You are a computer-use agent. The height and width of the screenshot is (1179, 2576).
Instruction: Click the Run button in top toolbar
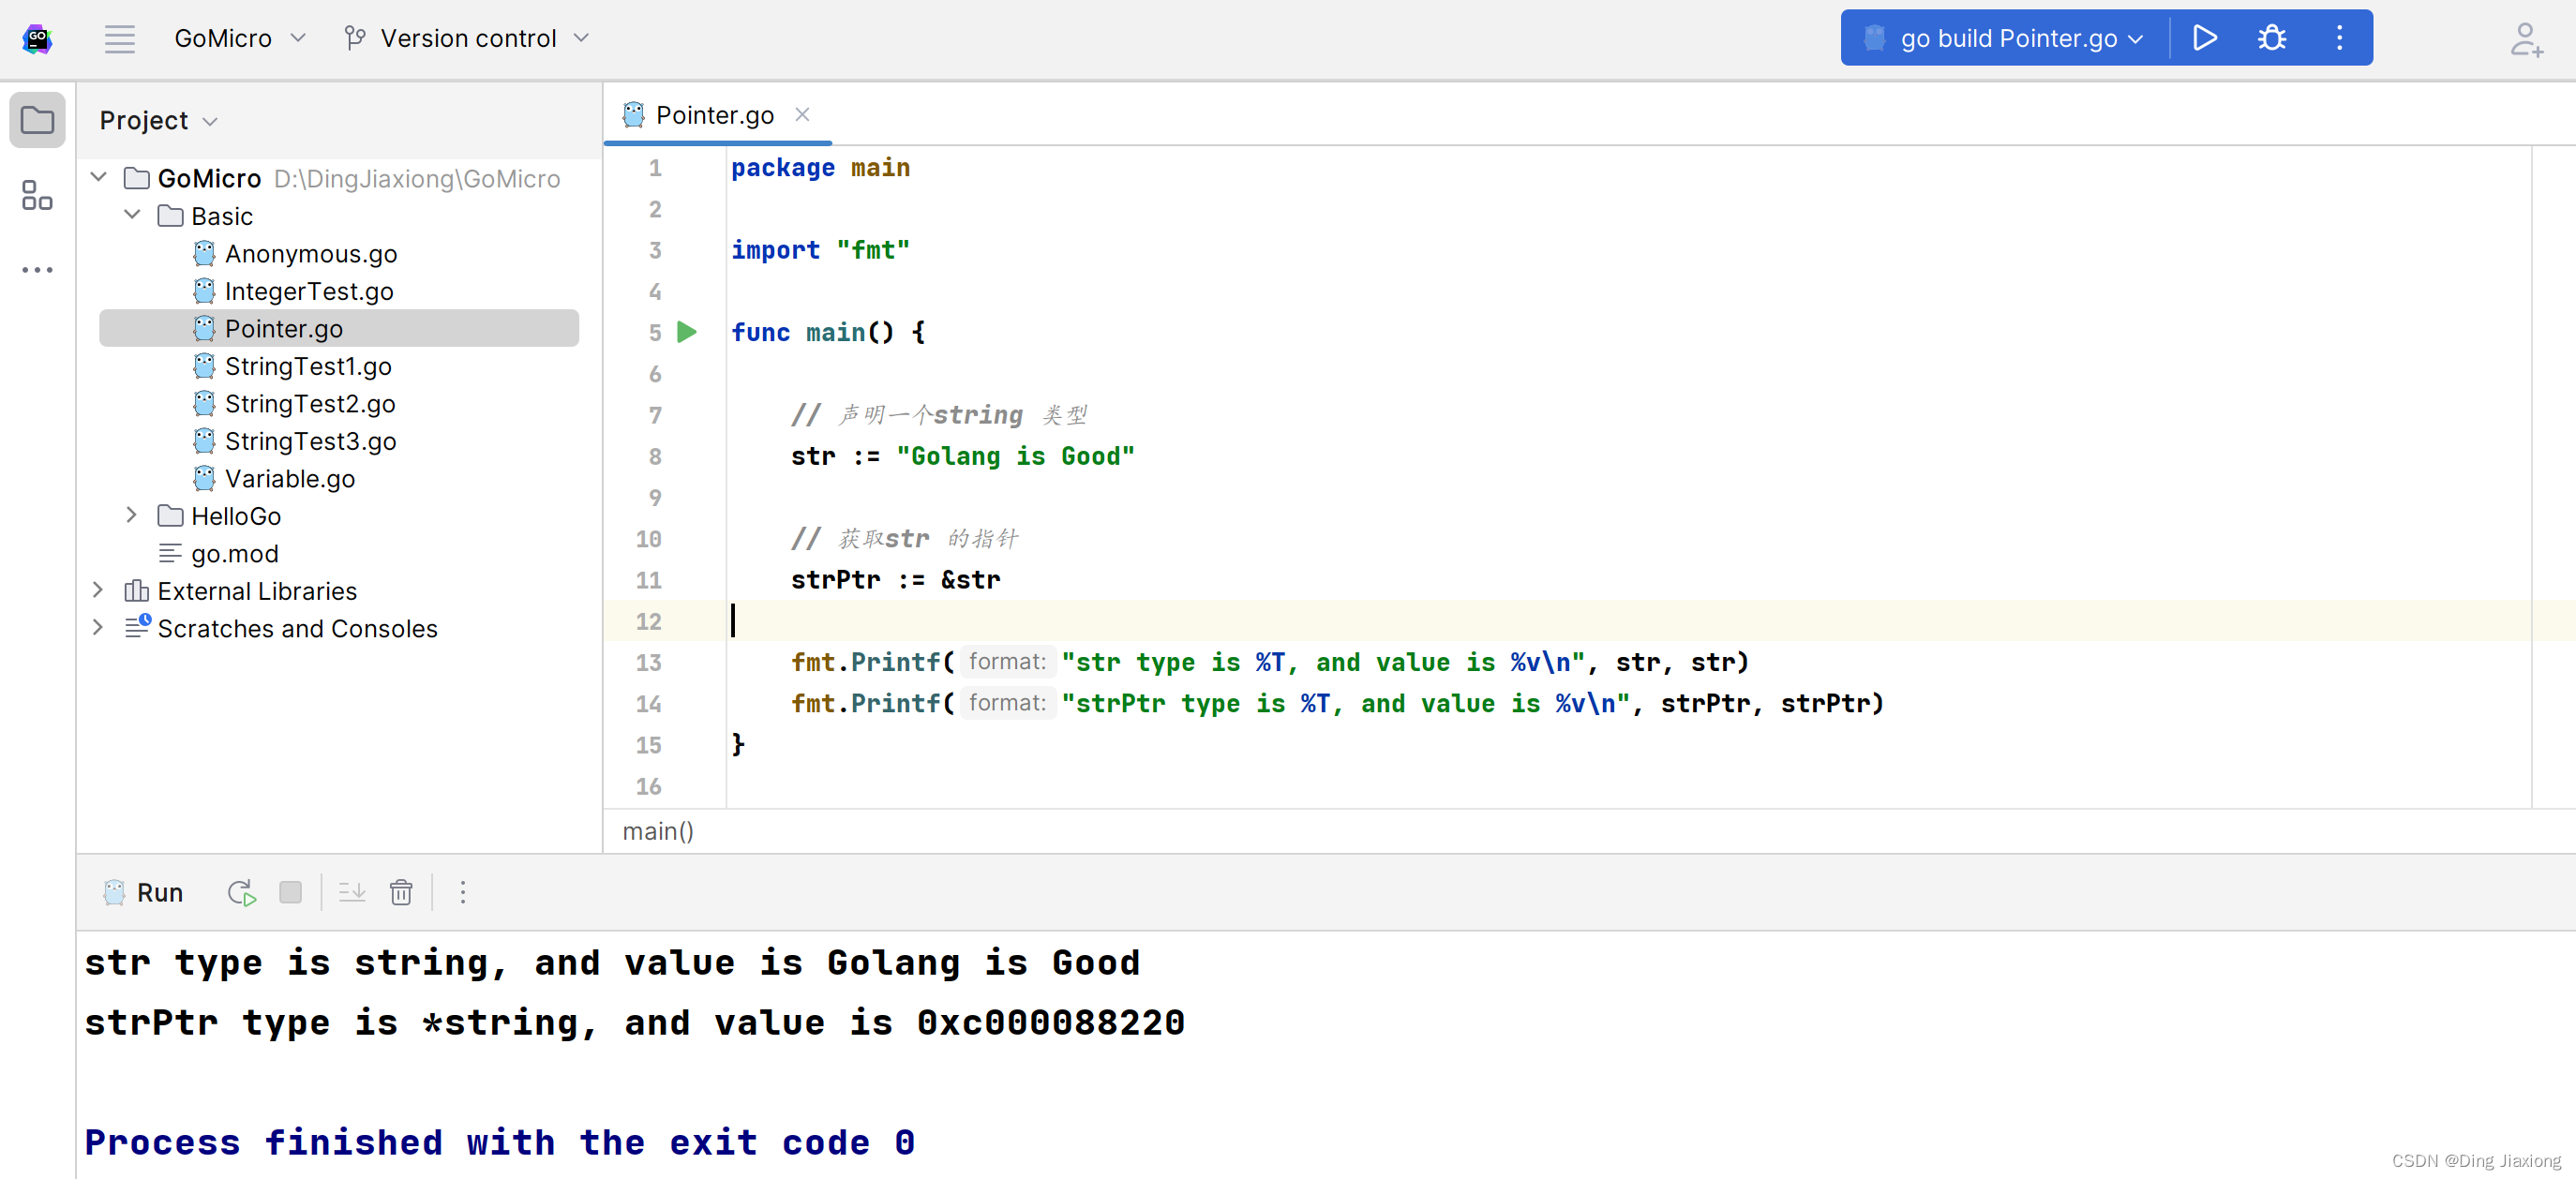[x=2204, y=38]
